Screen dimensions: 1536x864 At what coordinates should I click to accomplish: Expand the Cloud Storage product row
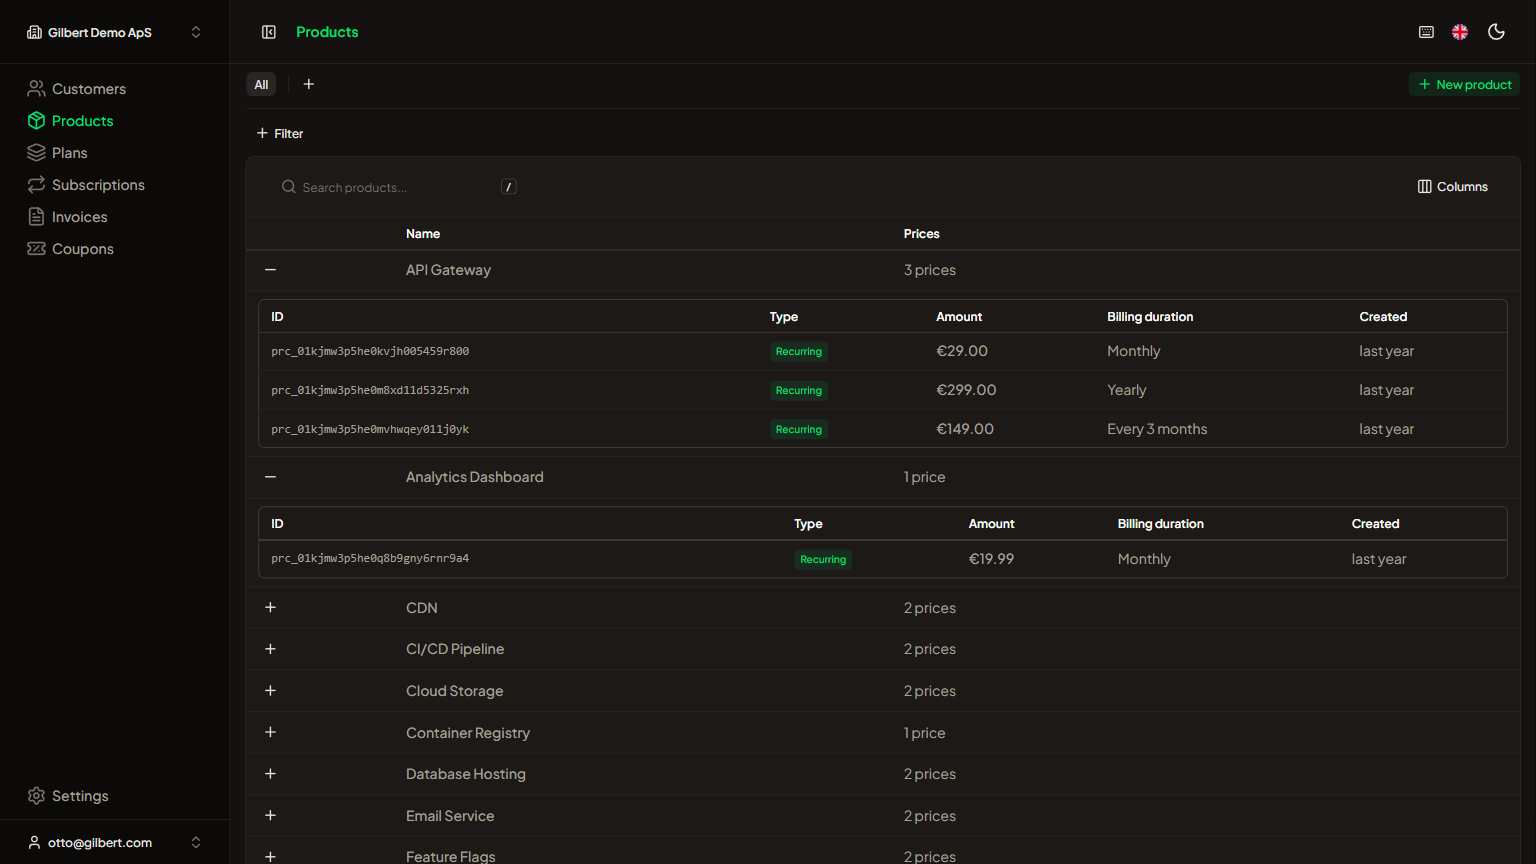coord(270,691)
